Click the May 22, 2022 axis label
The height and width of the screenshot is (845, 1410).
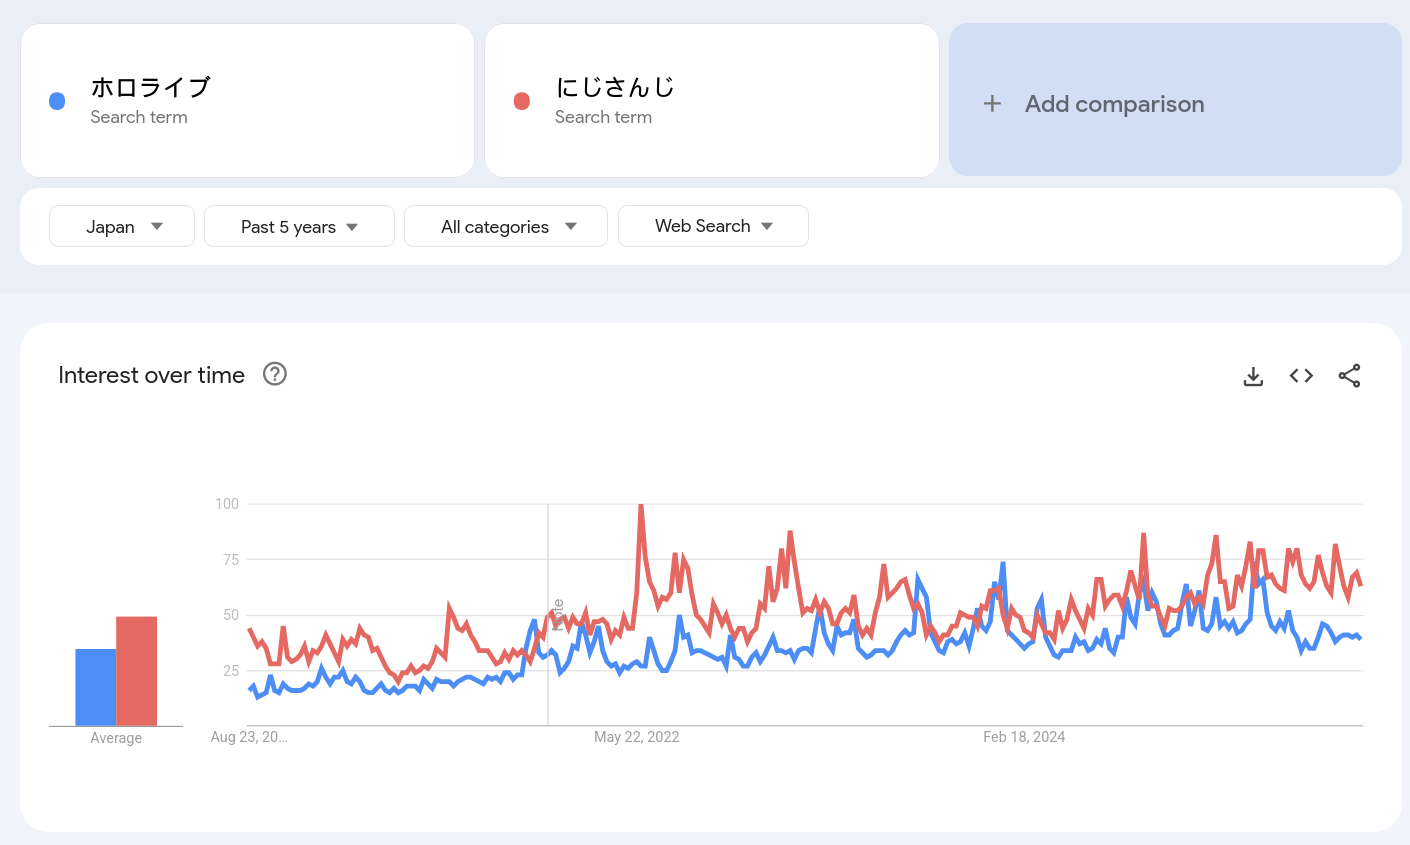pyautogui.click(x=637, y=737)
